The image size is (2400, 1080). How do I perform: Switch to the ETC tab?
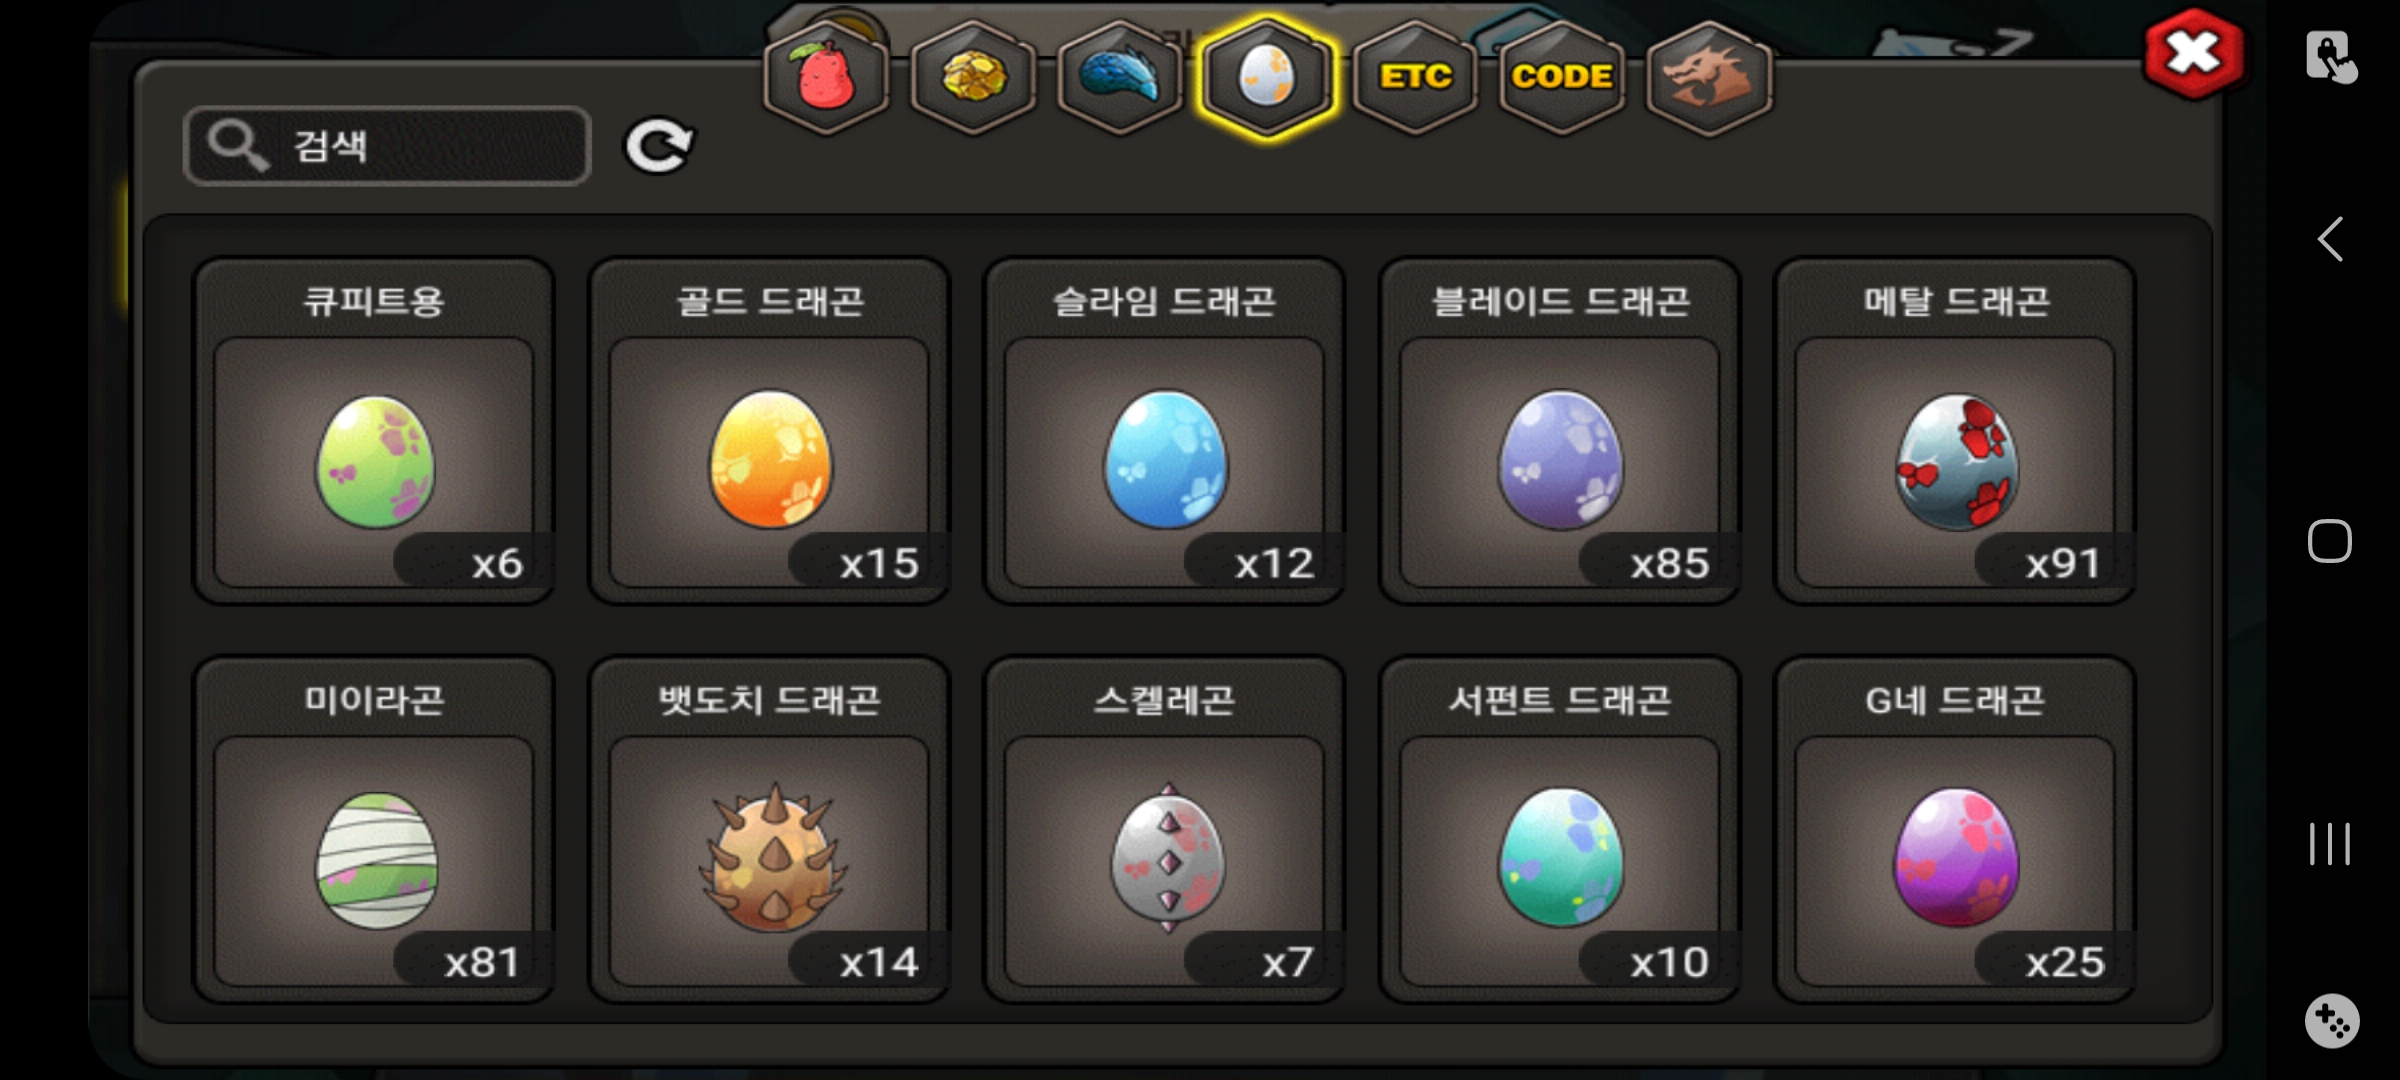pos(1415,78)
